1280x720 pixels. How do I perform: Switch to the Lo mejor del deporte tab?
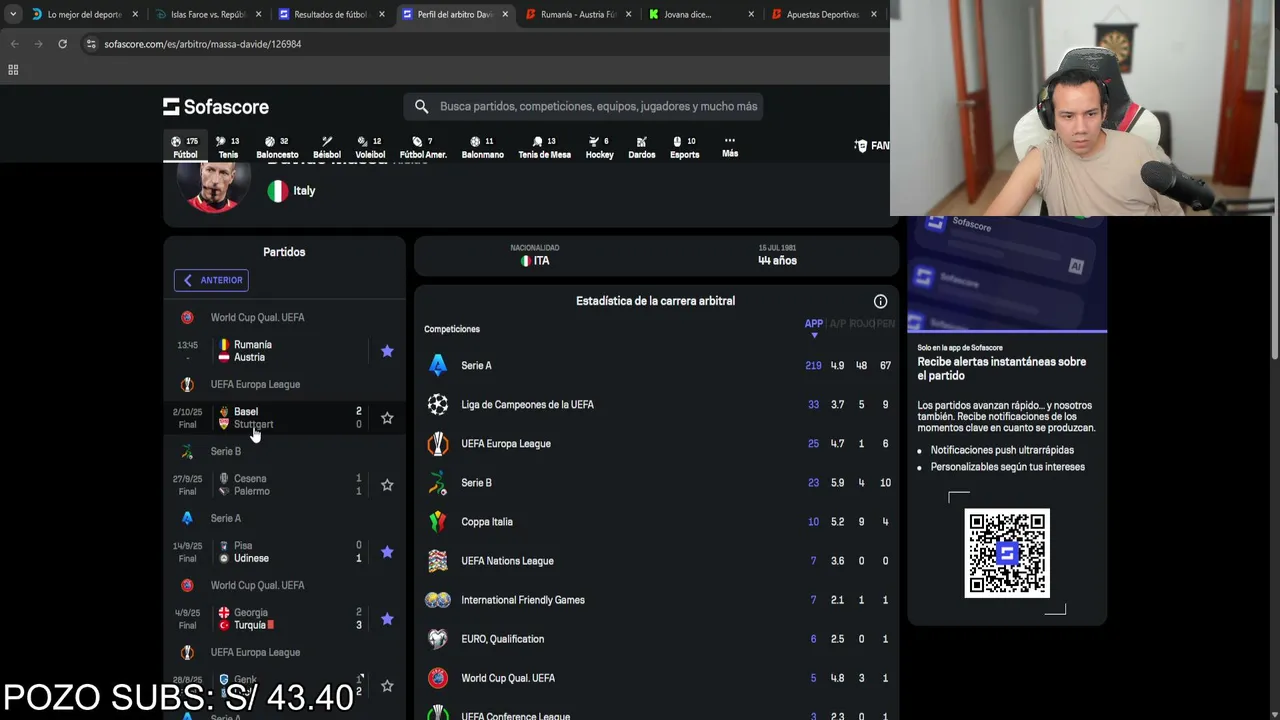pos(83,14)
